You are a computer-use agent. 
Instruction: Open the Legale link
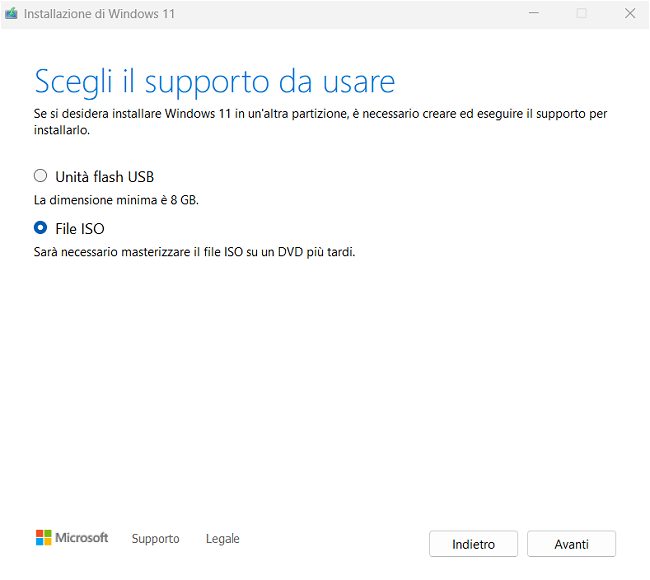click(222, 539)
